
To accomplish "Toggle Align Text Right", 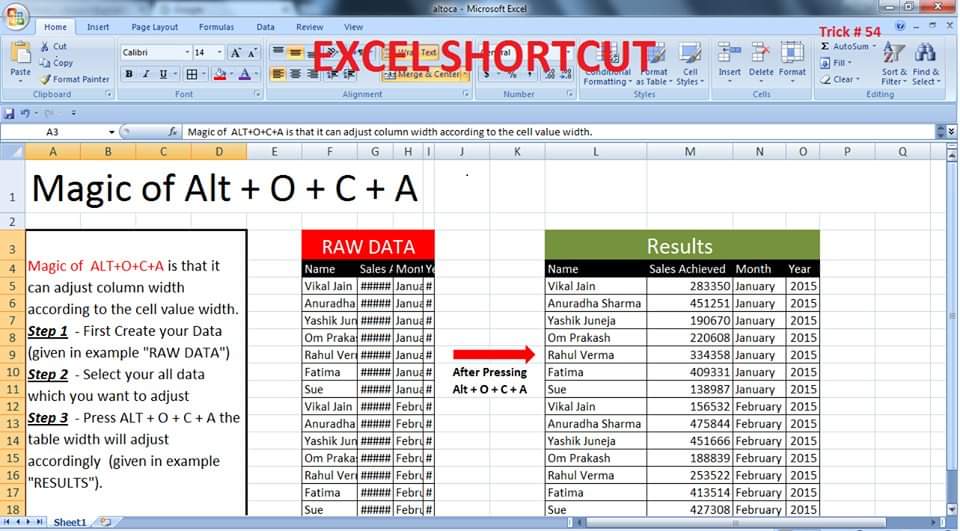I will pyautogui.click(x=312, y=75).
